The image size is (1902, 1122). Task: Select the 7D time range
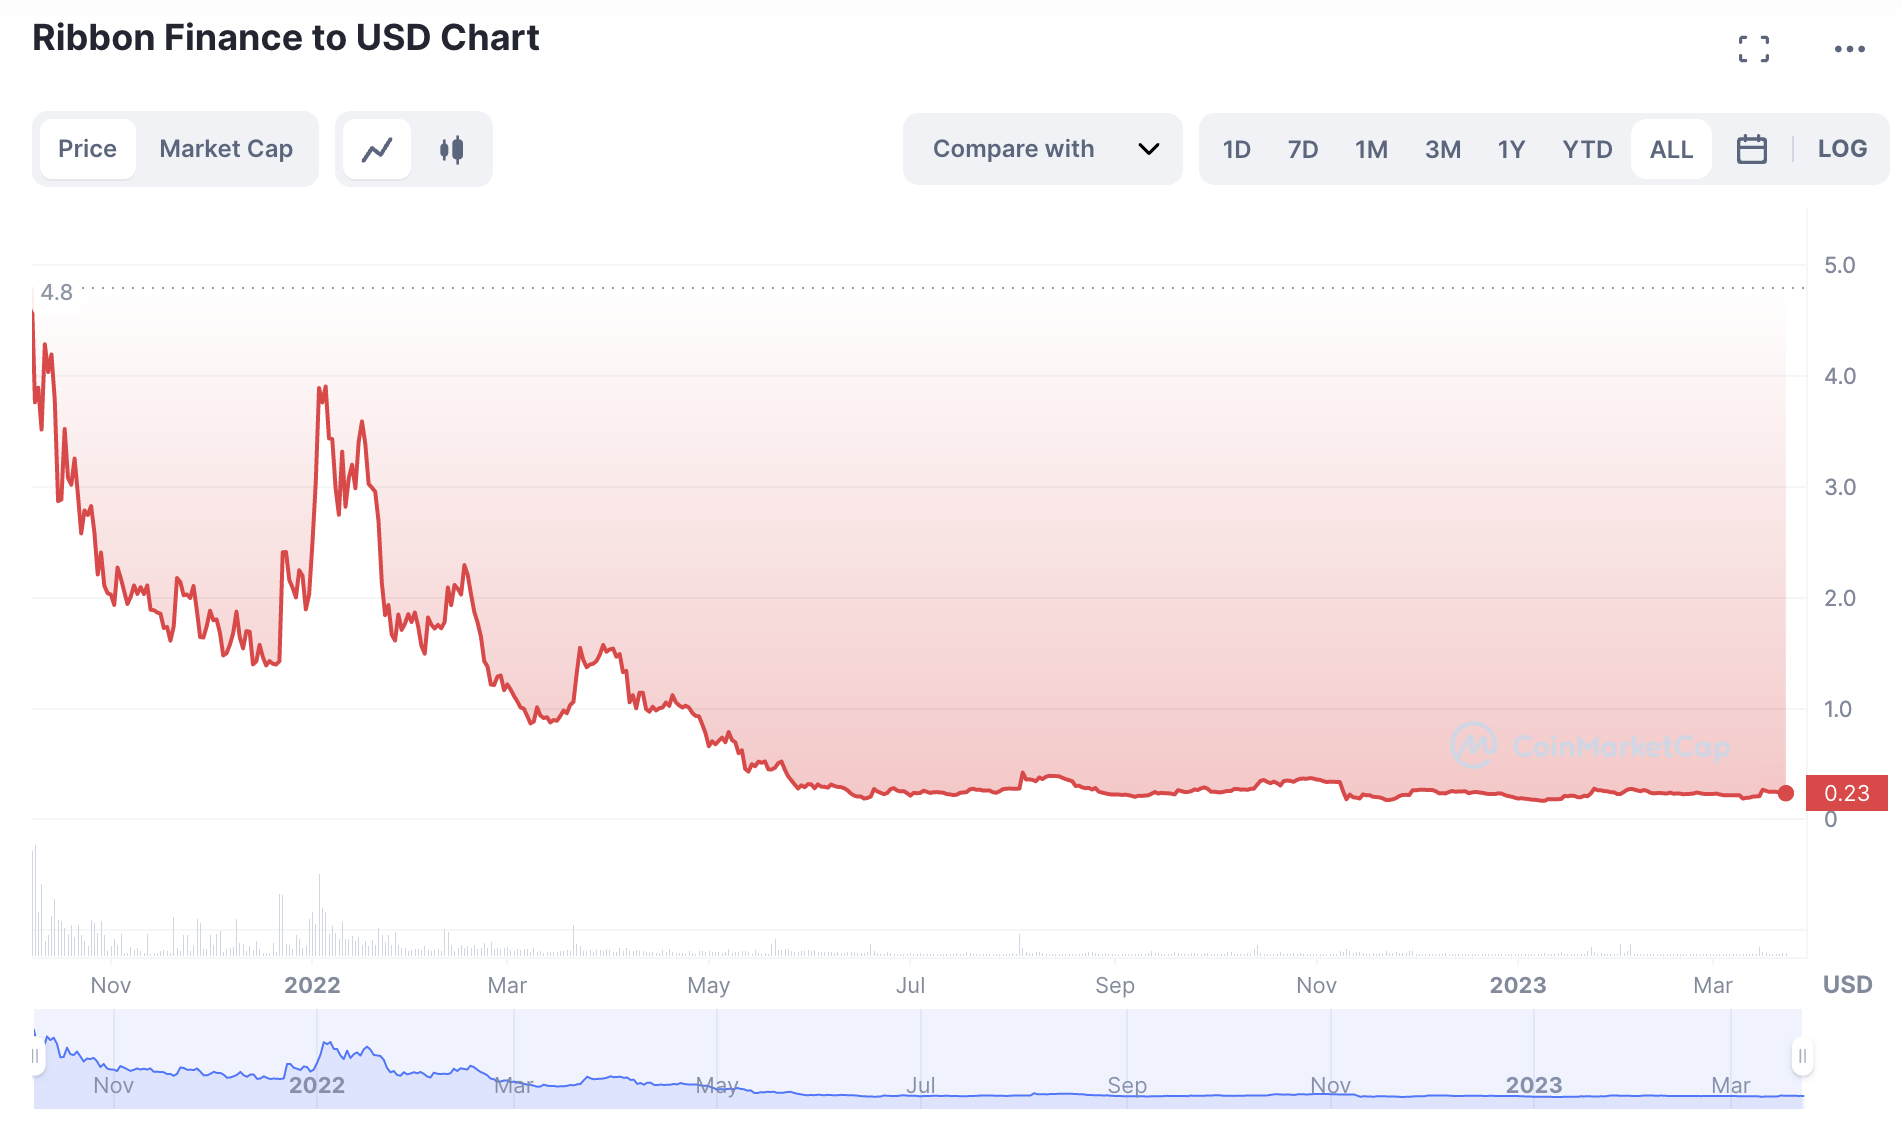point(1302,150)
